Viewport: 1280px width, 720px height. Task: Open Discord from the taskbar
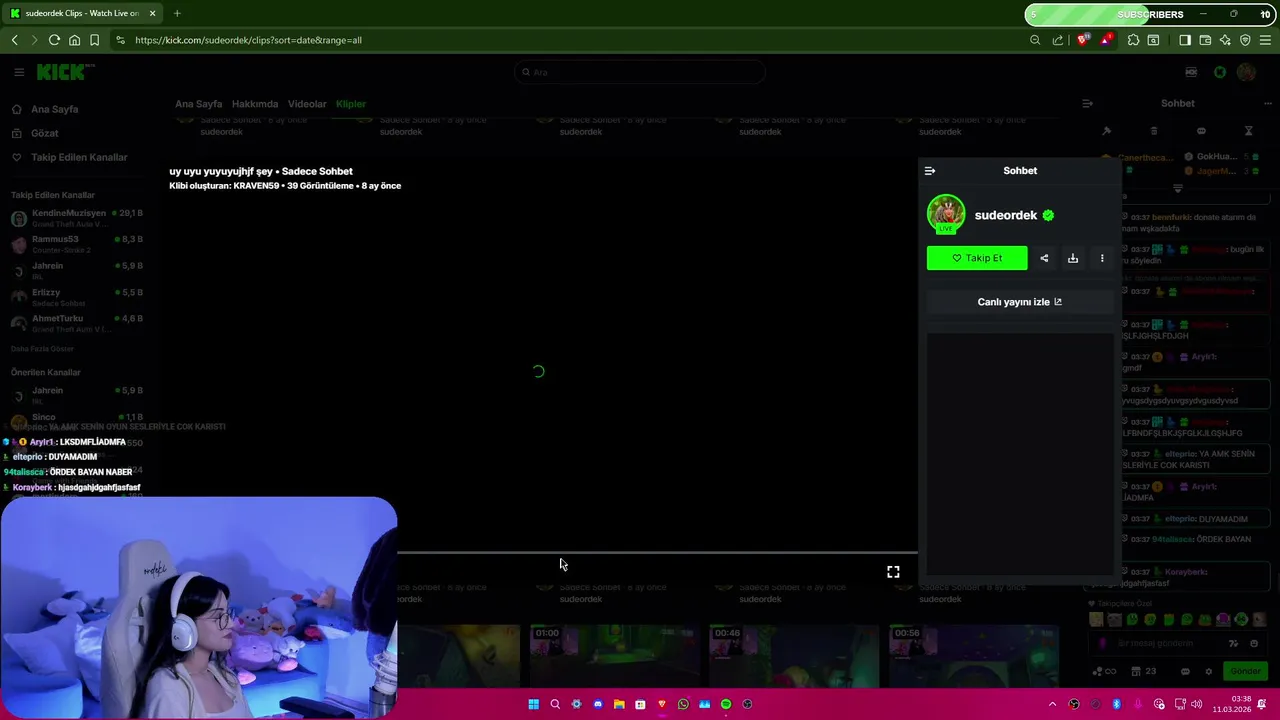click(598, 704)
